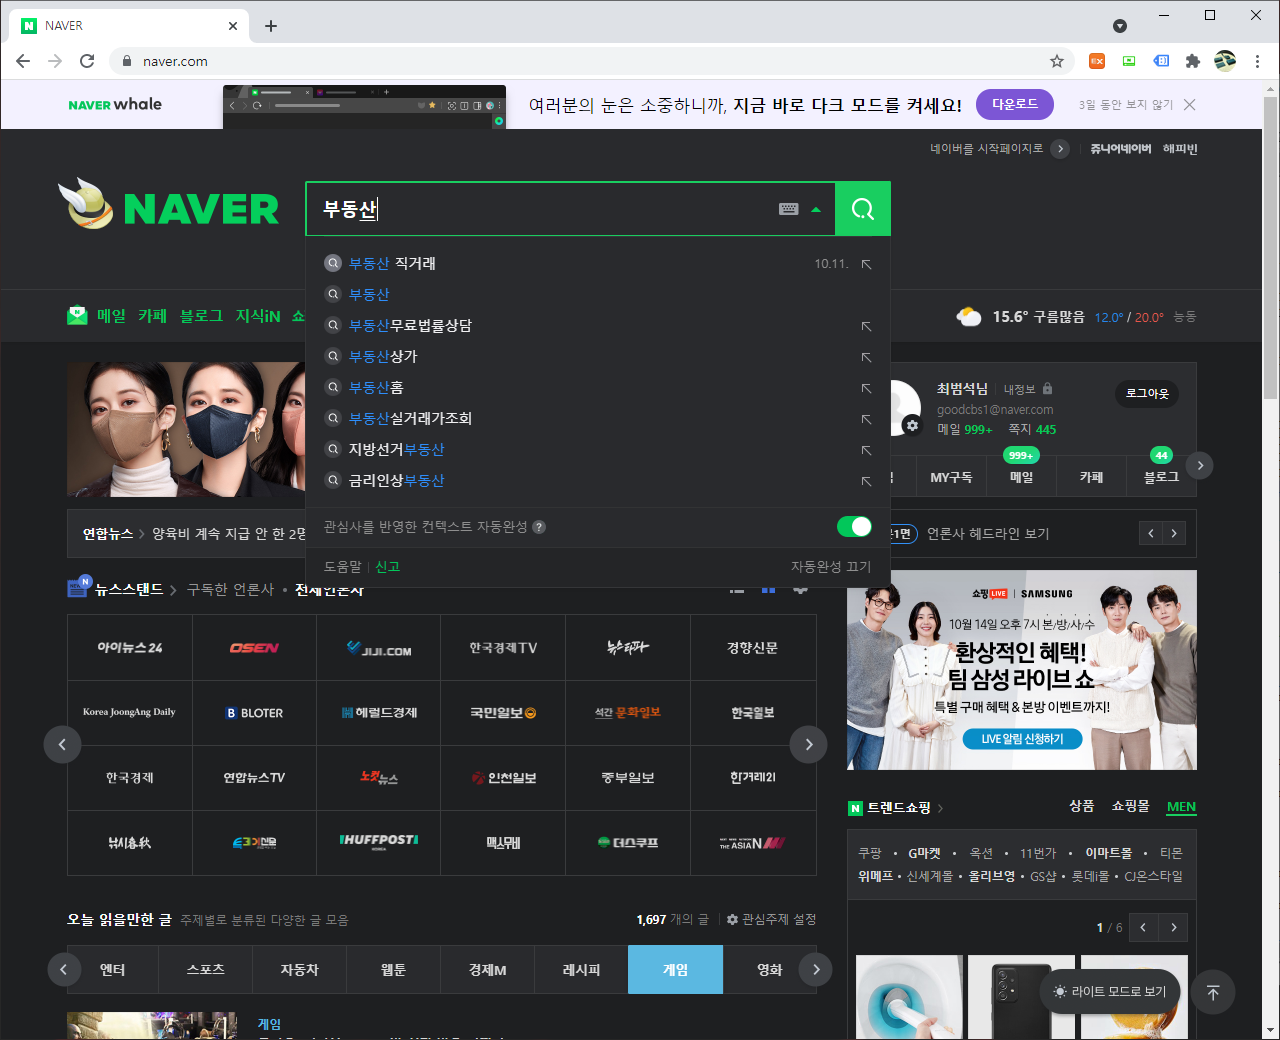Click the 로그아웃 button
1280x1040 pixels.
(1147, 394)
